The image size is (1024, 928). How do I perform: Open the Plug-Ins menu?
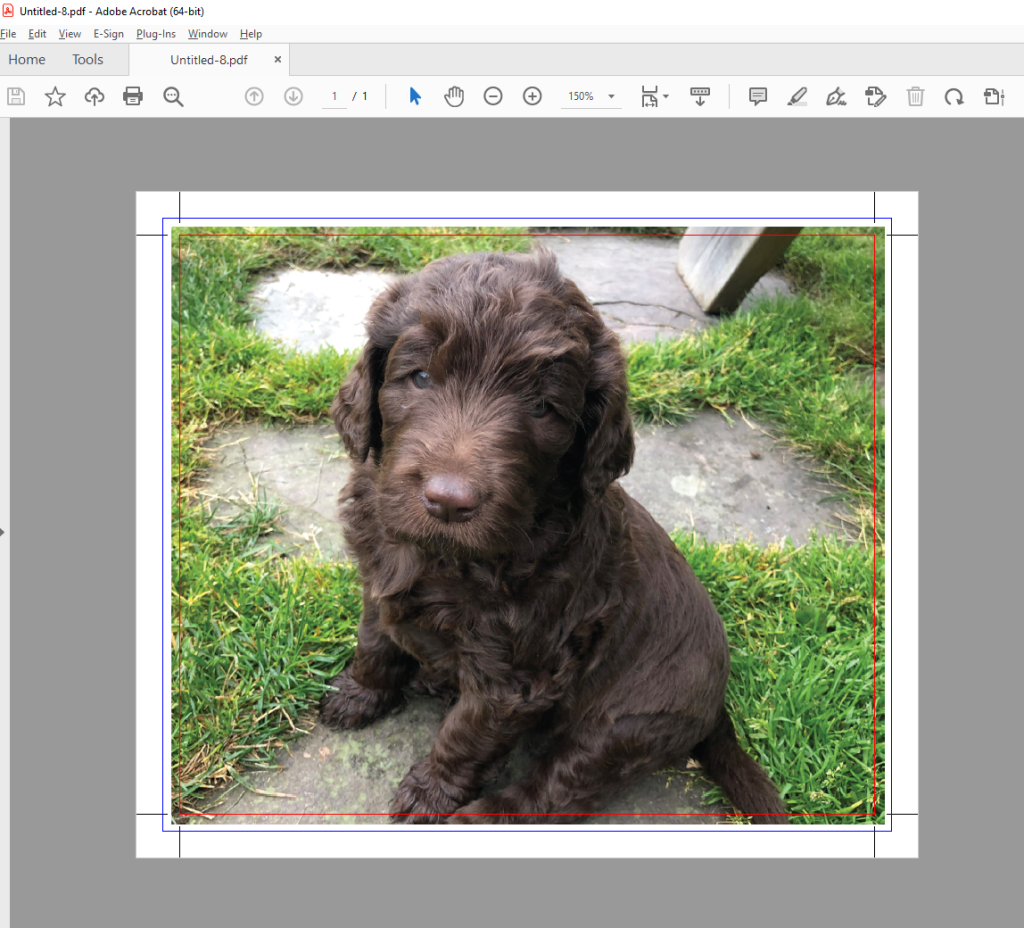point(156,34)
